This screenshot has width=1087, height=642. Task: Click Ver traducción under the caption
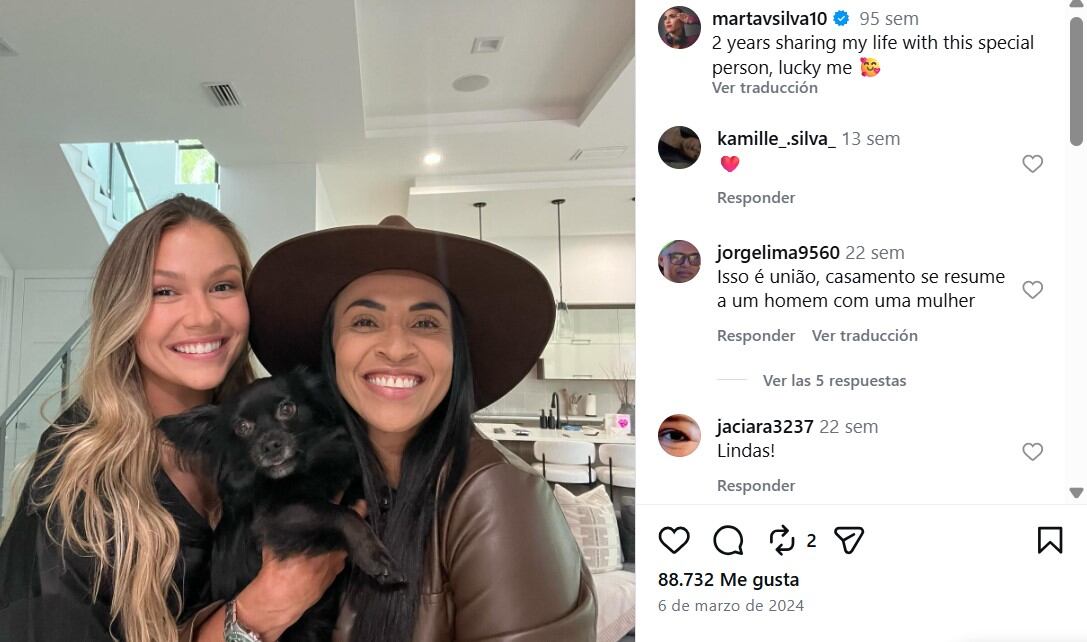click(765, 87)
